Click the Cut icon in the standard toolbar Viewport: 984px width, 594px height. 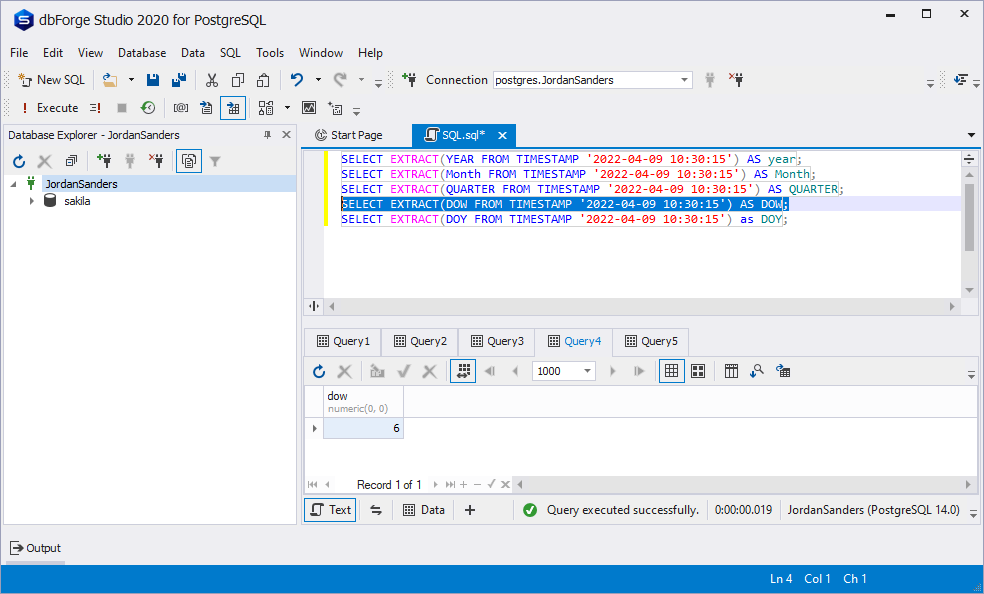(x=211, y=79)
